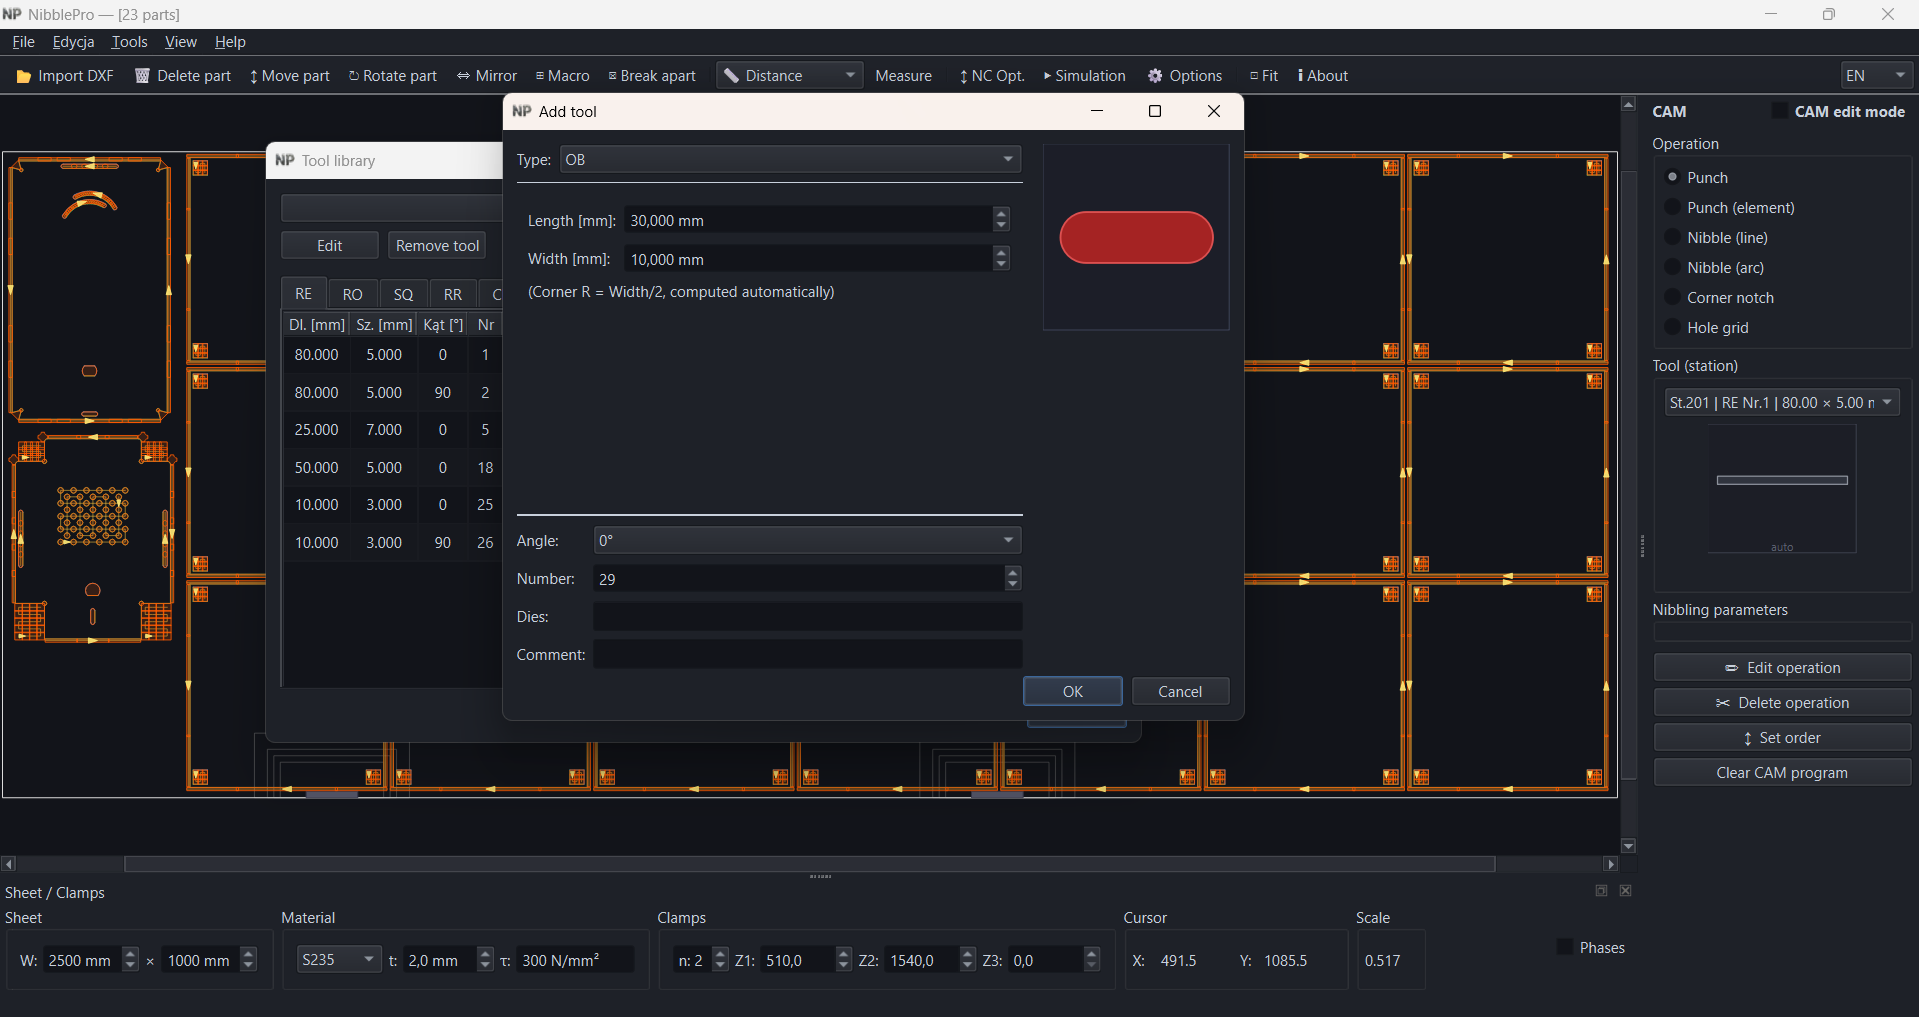Cancel the Add tool dialog
Image resolution: width=1919 pixels, height=1017 pixels.
pos(1180,692)
